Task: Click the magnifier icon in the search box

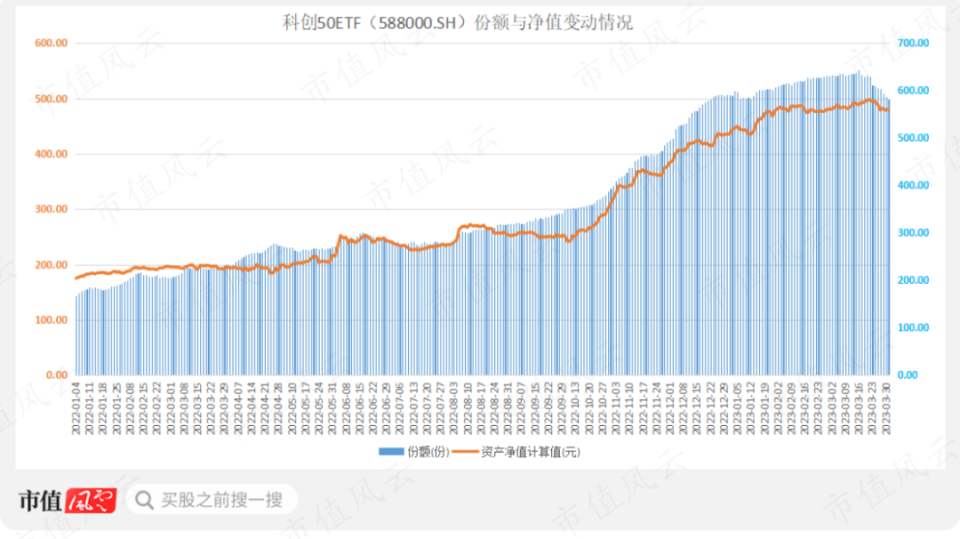Action: (145, 500)
